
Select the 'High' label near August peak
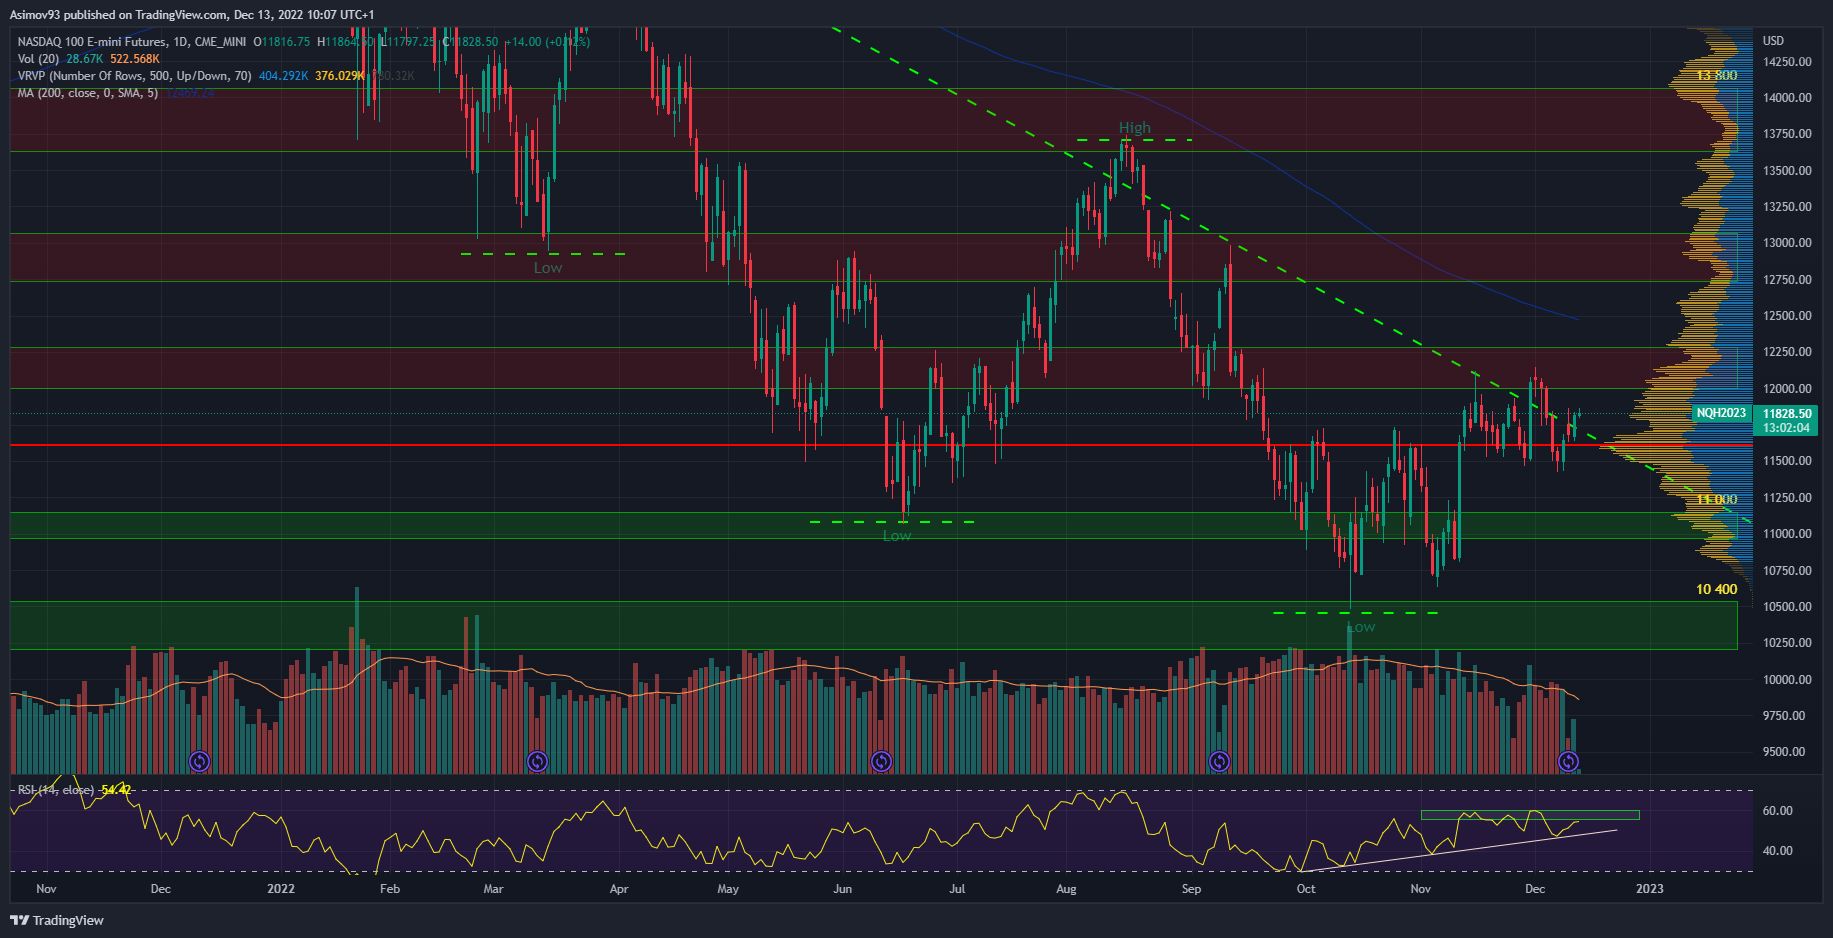pos(1134,127)
